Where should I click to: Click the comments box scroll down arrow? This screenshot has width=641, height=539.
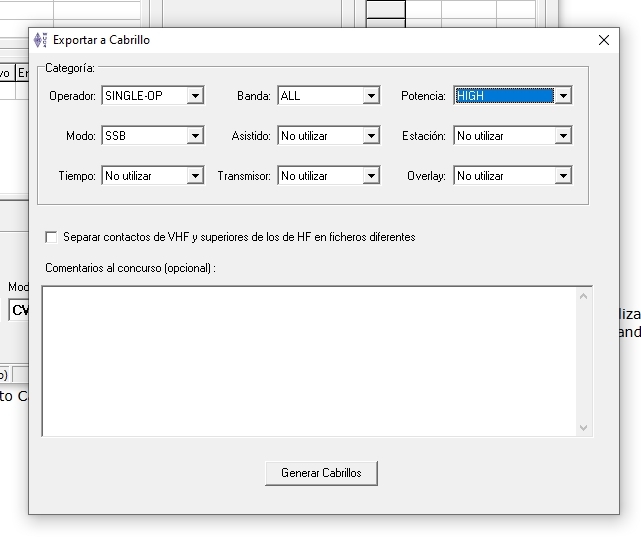(584, 427)
